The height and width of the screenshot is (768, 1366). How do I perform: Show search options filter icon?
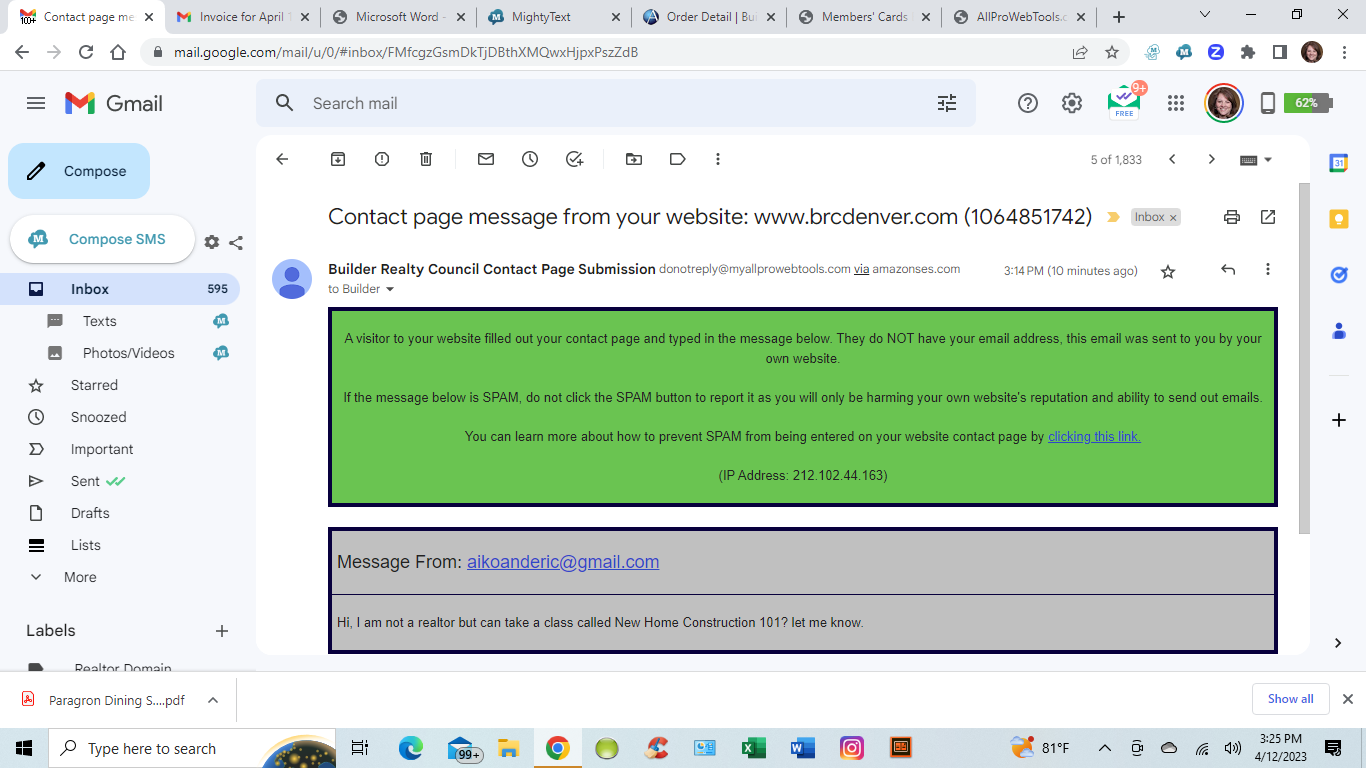pyautogui.click(x=947, y=103)
